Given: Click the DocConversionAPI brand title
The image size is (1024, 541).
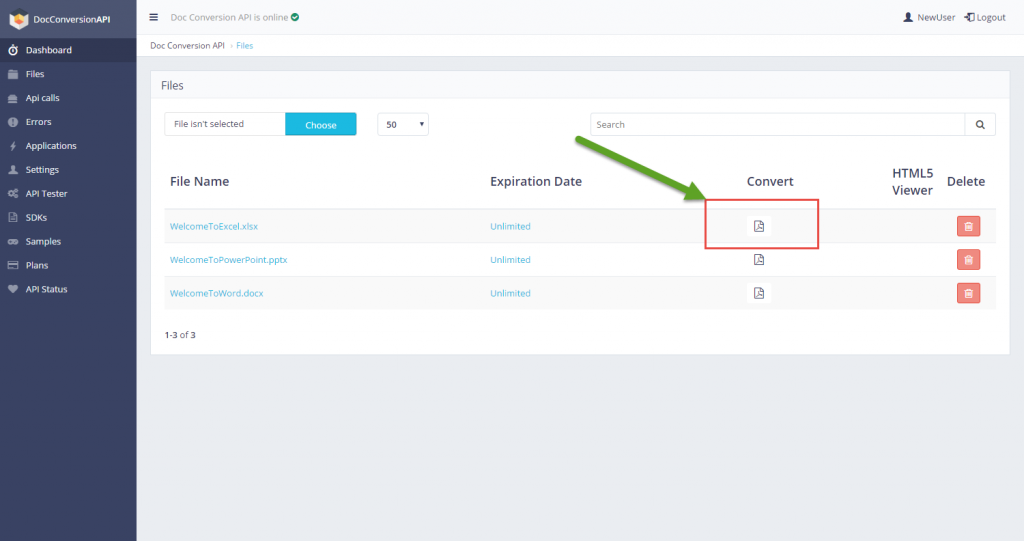Looking at the screenshot, I should pyautogui.click(x=72, y=20).
